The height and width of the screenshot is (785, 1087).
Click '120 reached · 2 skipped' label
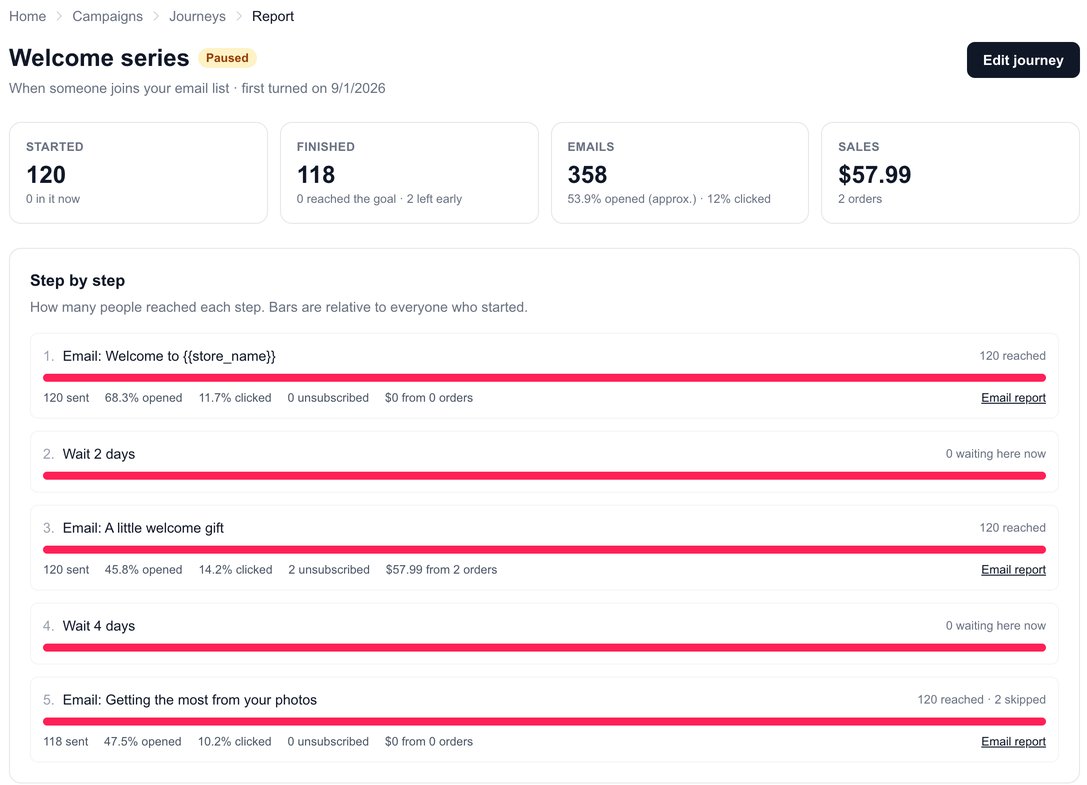(982, 699)
